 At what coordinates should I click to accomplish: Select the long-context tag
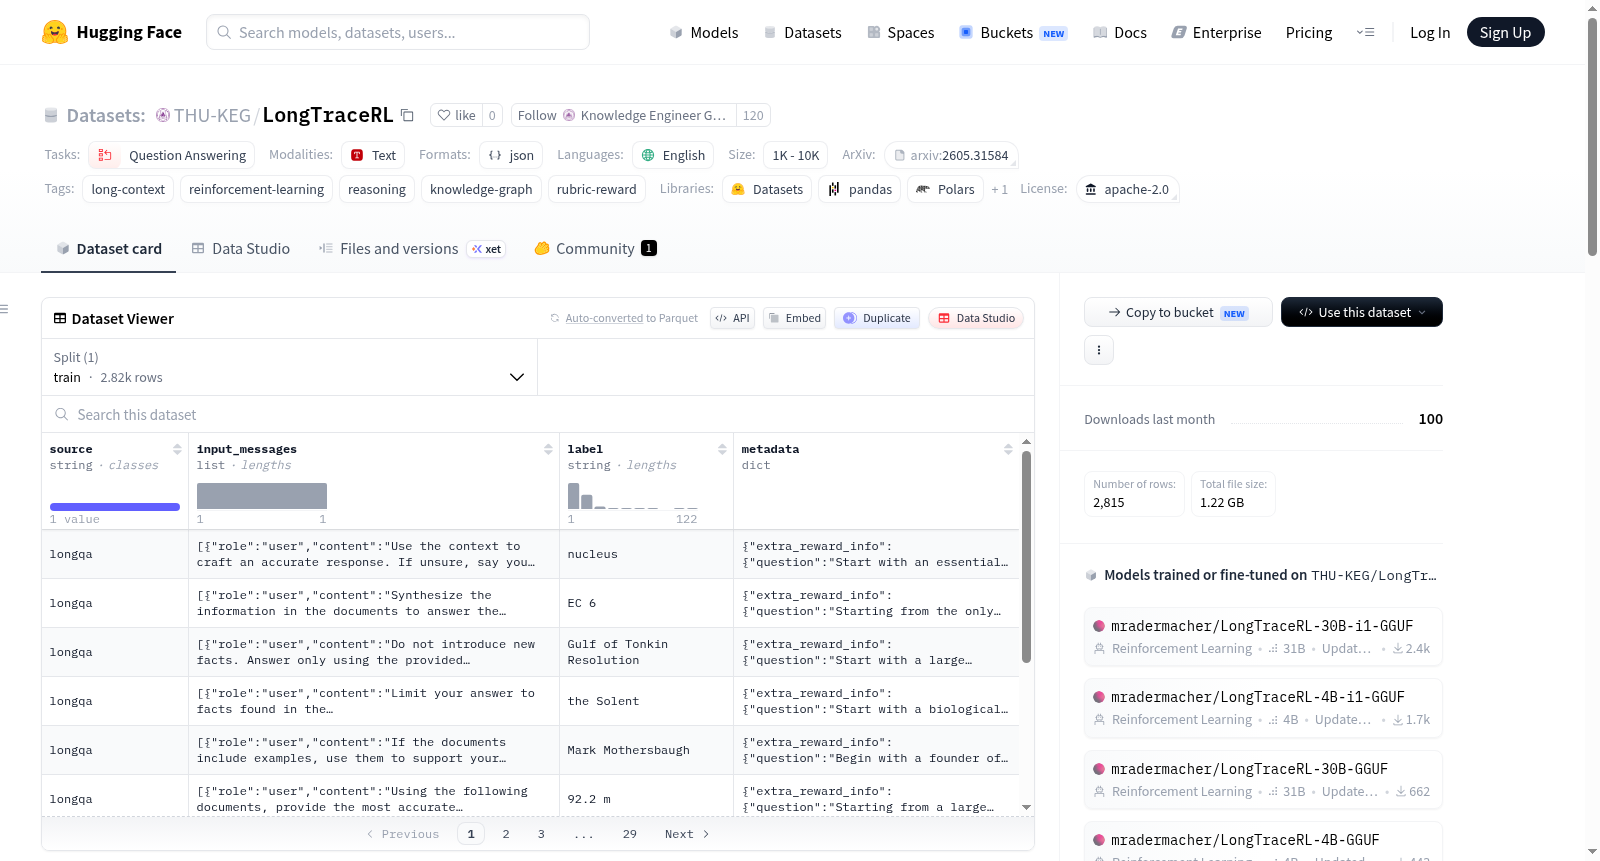click(x=128, y=189)
